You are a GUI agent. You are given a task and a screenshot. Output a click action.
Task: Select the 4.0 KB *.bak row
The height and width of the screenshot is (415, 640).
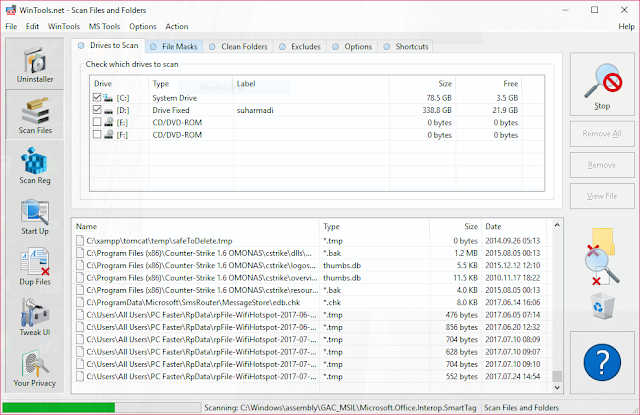(312, 290)
